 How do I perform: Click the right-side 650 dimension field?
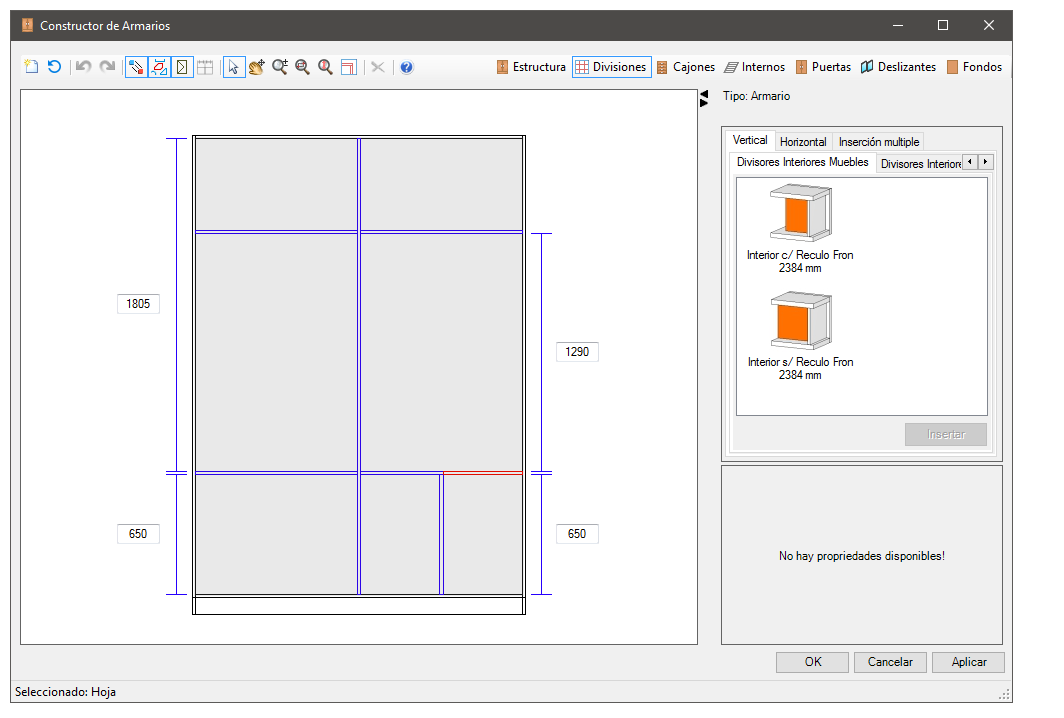pos(577,533)
